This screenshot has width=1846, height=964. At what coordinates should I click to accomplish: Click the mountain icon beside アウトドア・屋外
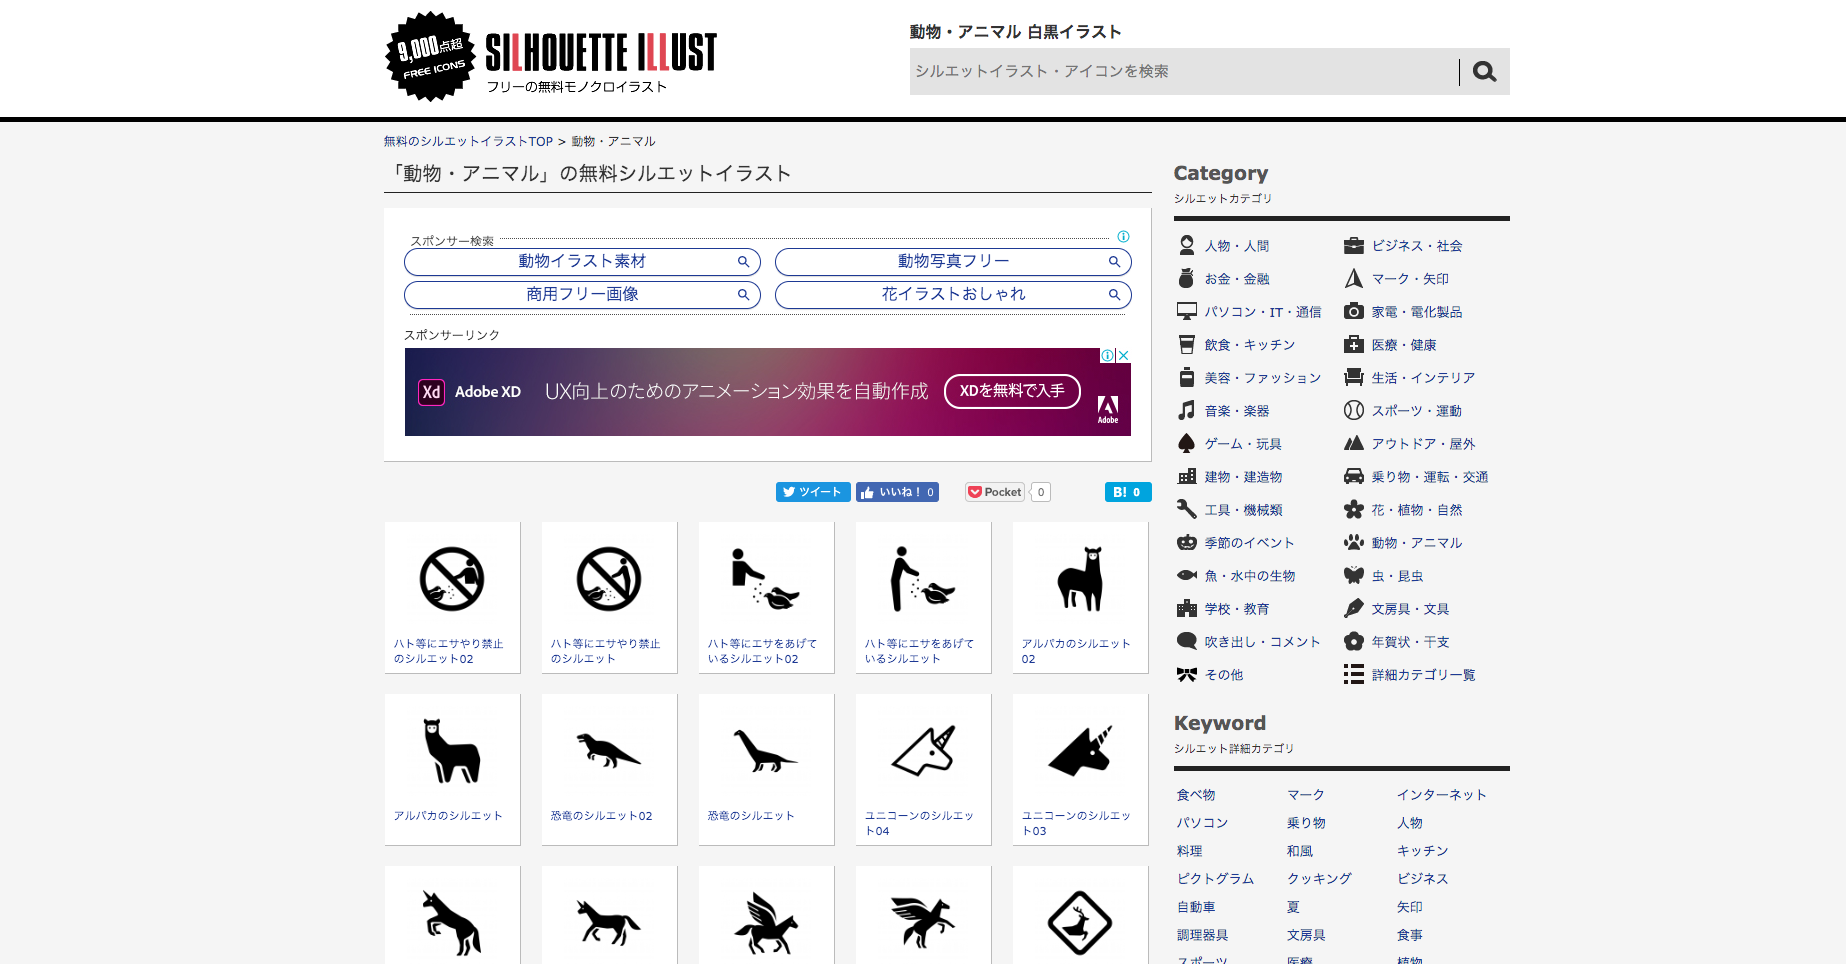point(1354,443)
